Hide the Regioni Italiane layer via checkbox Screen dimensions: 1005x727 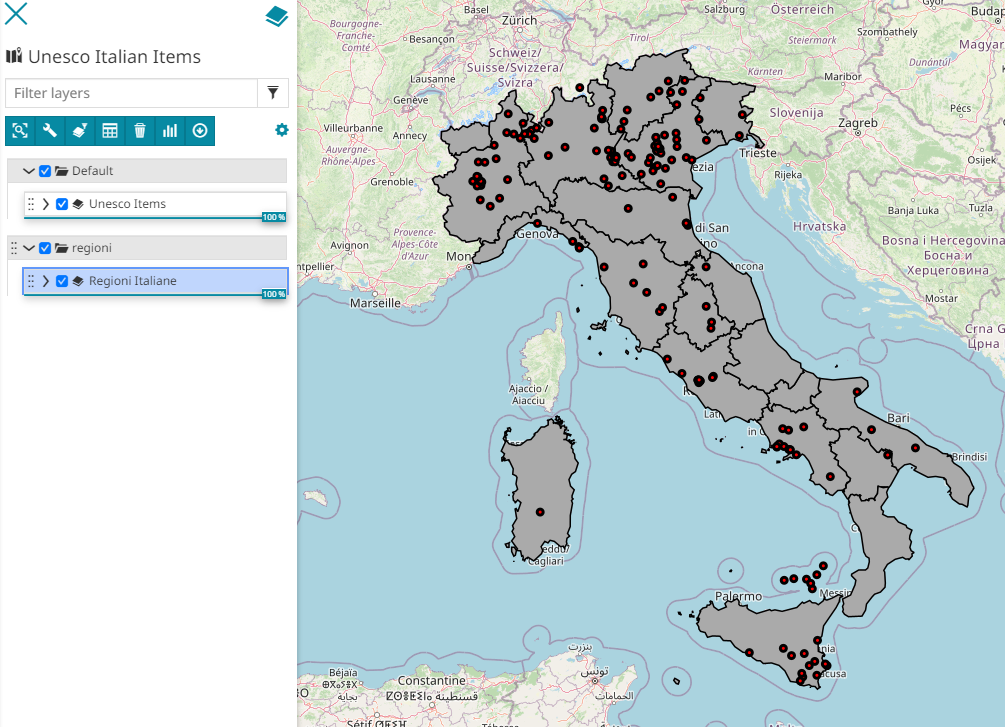(x=62, y=281)
